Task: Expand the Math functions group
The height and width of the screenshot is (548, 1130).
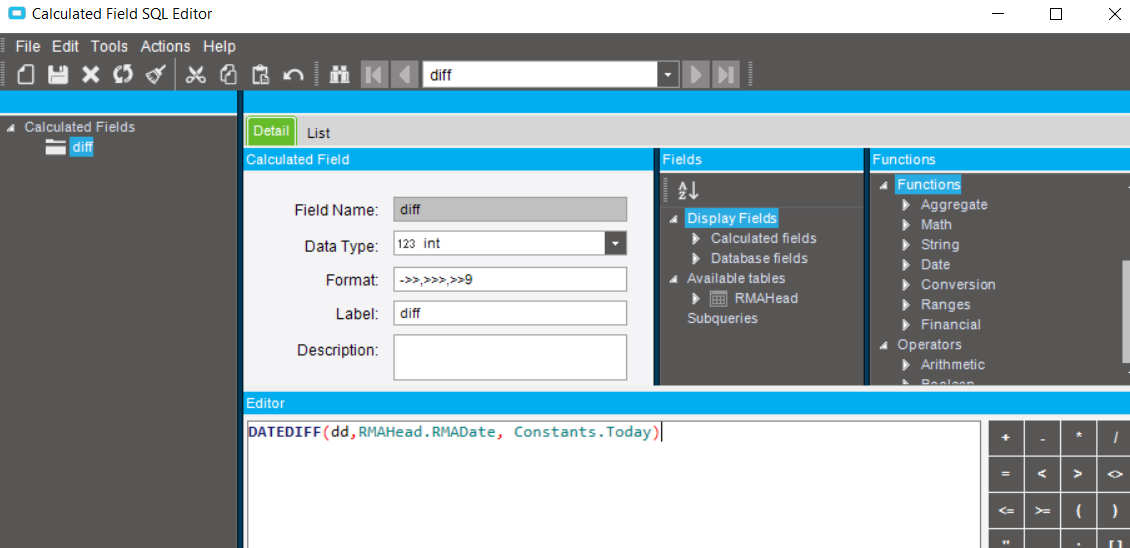Action: click(x=907, y=225)
